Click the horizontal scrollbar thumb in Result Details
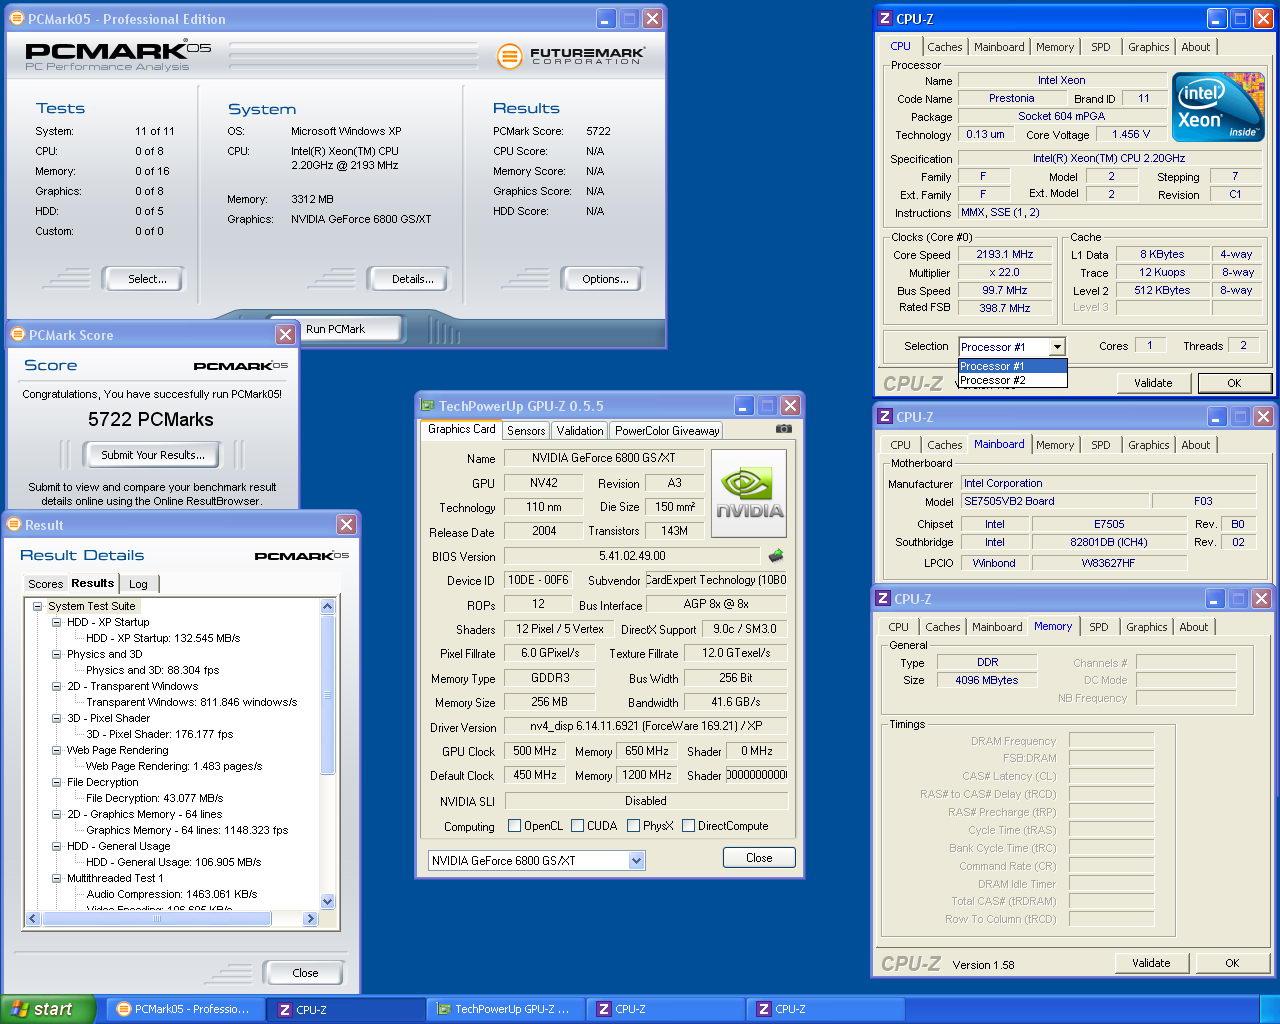1280x1024 pixels. point(156,918)
